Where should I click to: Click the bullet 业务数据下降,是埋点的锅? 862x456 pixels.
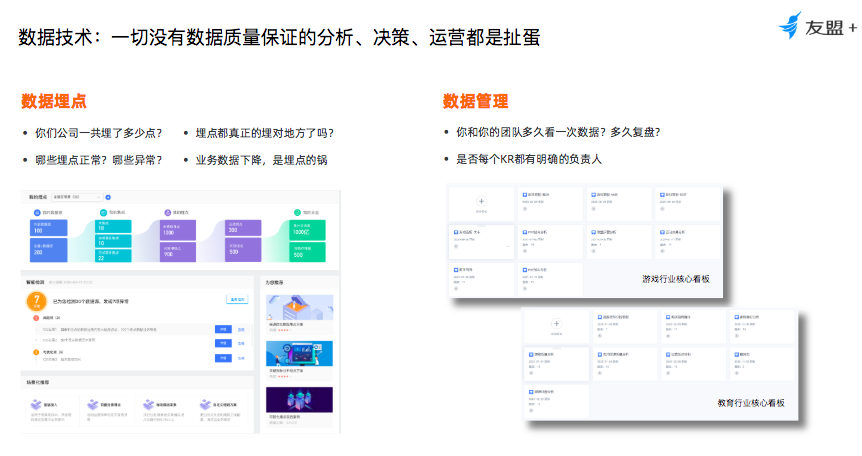pyautogui.click(x=261, y=160)
